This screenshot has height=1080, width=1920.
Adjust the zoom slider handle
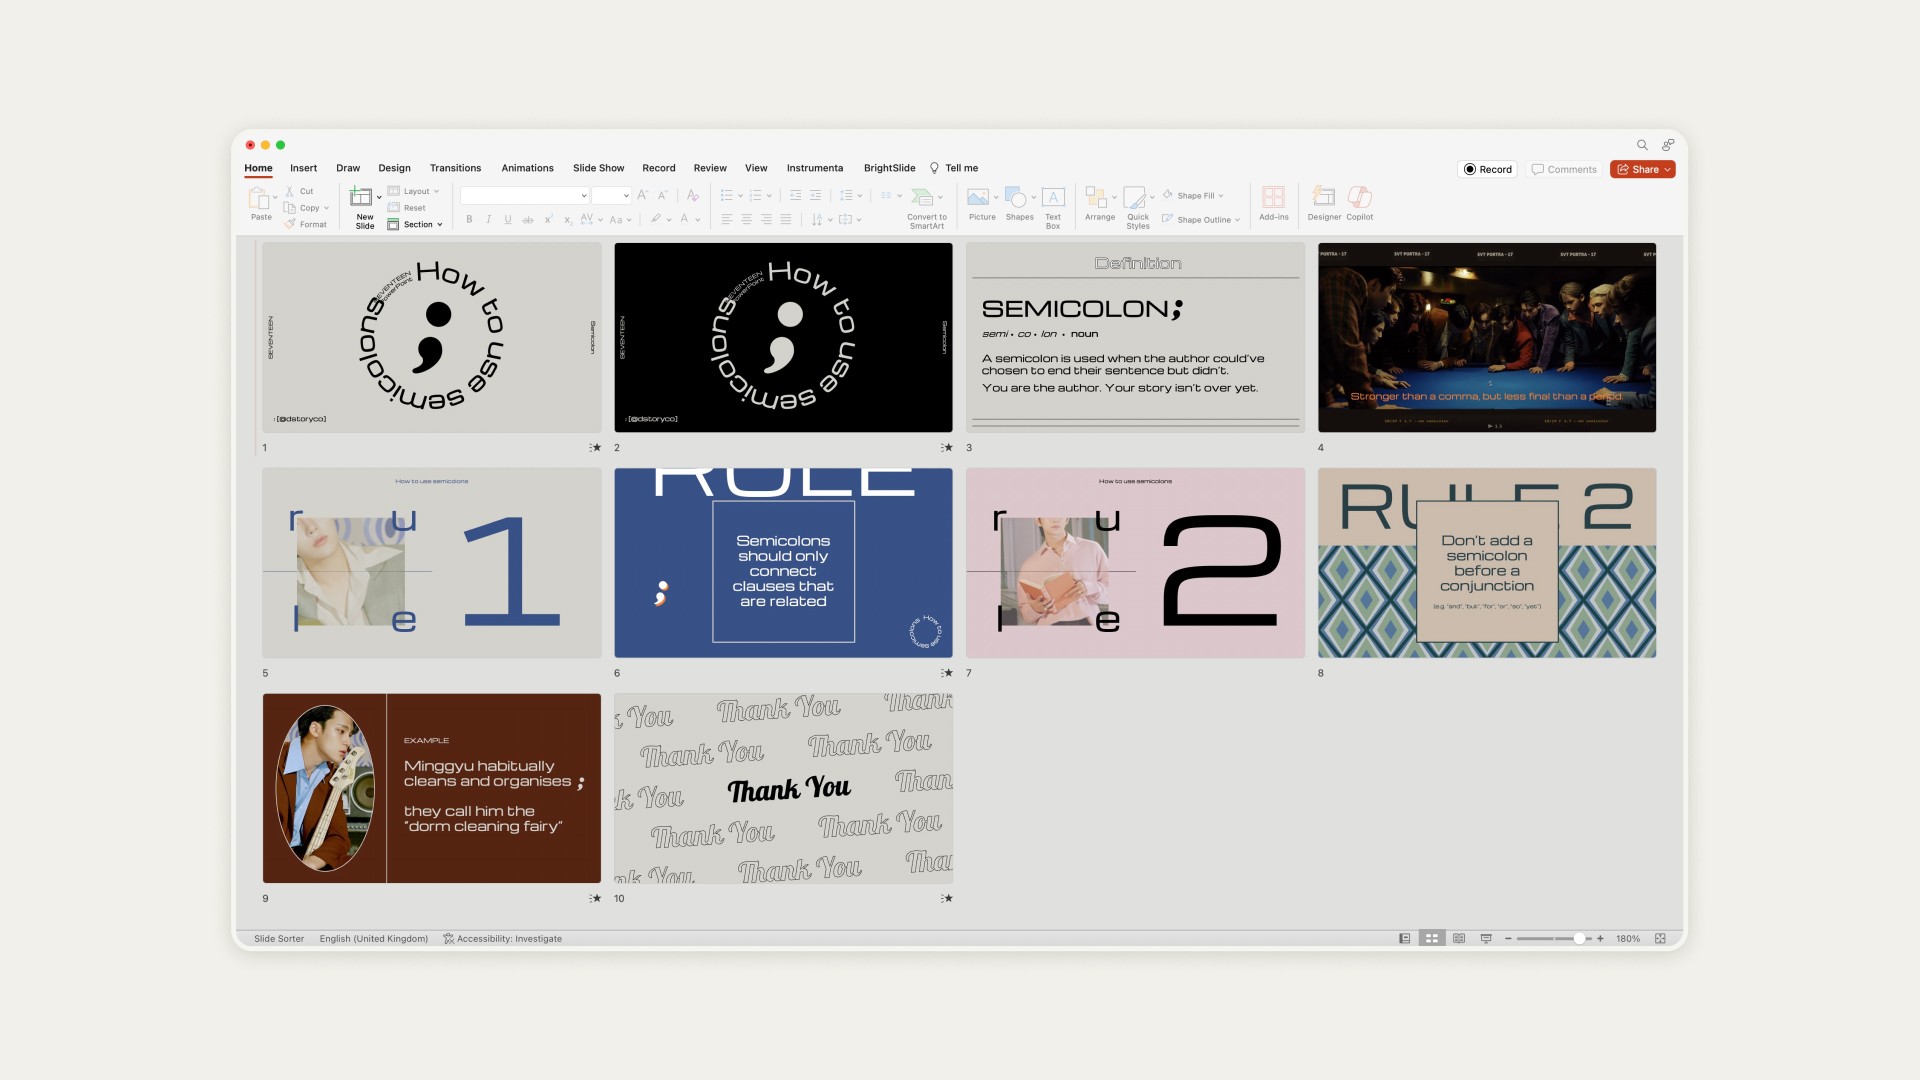click(x=1579, y=939)
